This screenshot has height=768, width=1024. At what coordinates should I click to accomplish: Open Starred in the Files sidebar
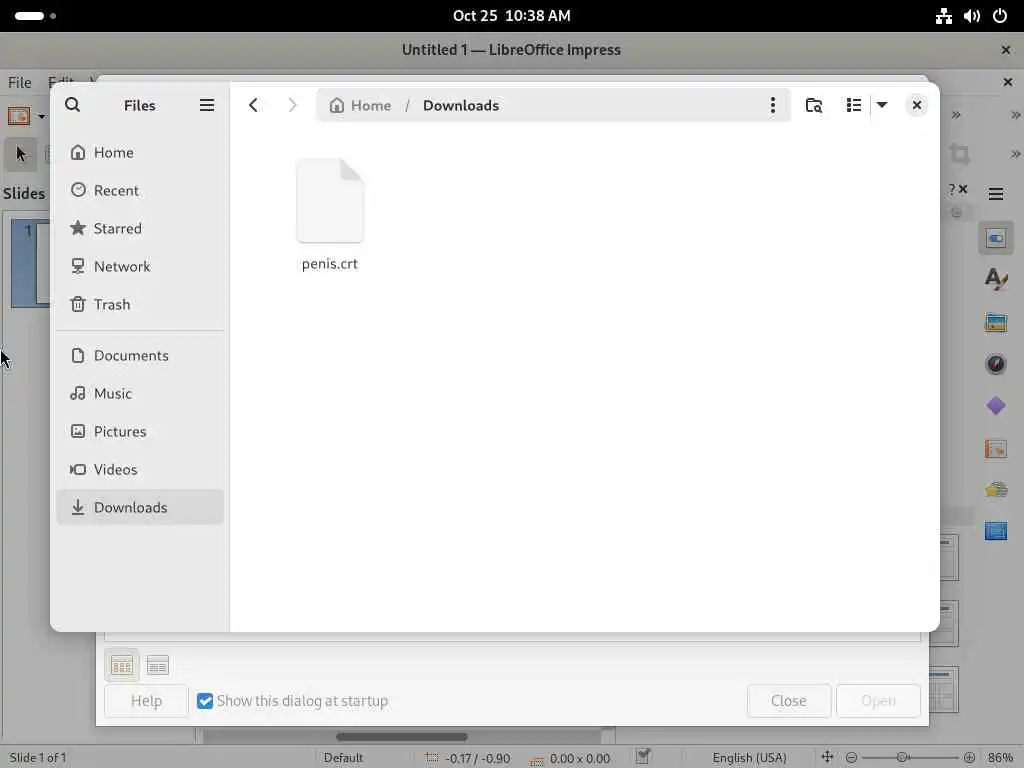[140, 228]
